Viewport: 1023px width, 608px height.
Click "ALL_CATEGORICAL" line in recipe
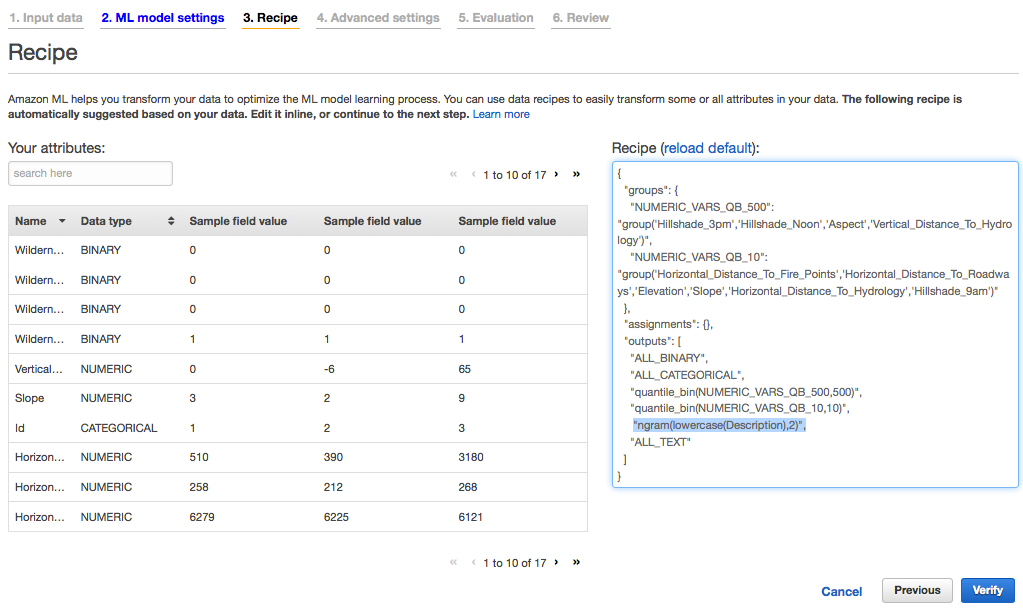pos(687,375)
